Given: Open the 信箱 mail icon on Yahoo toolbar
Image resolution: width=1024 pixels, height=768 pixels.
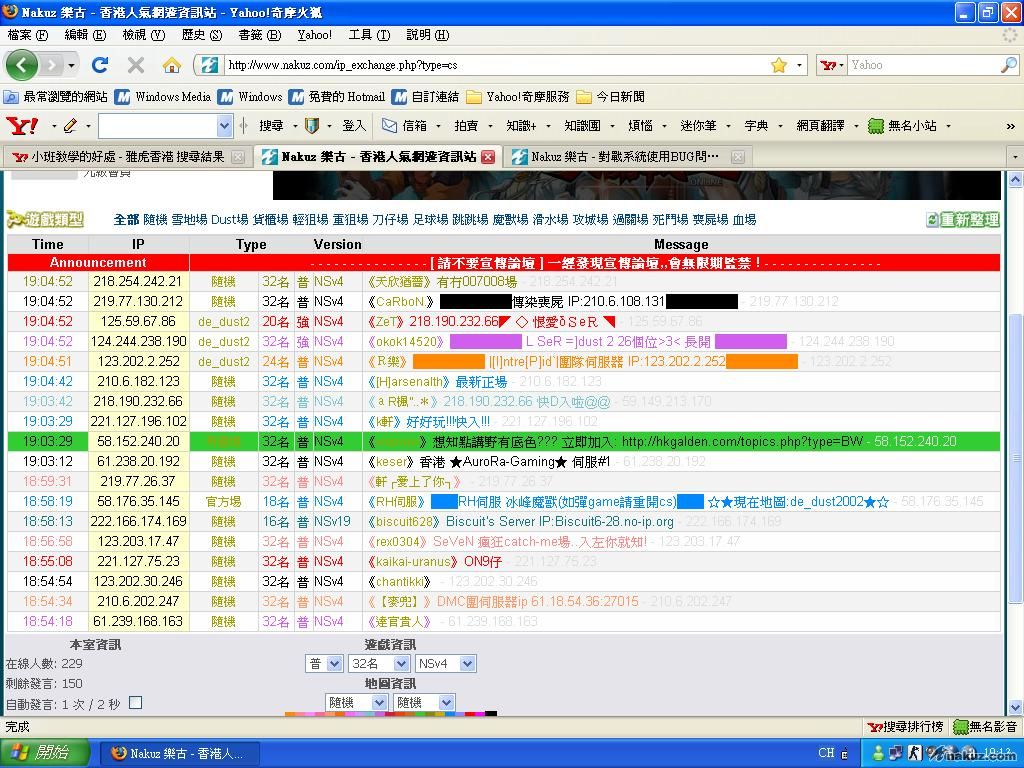Looking at the screenshot, I should [x=404, y=126].
